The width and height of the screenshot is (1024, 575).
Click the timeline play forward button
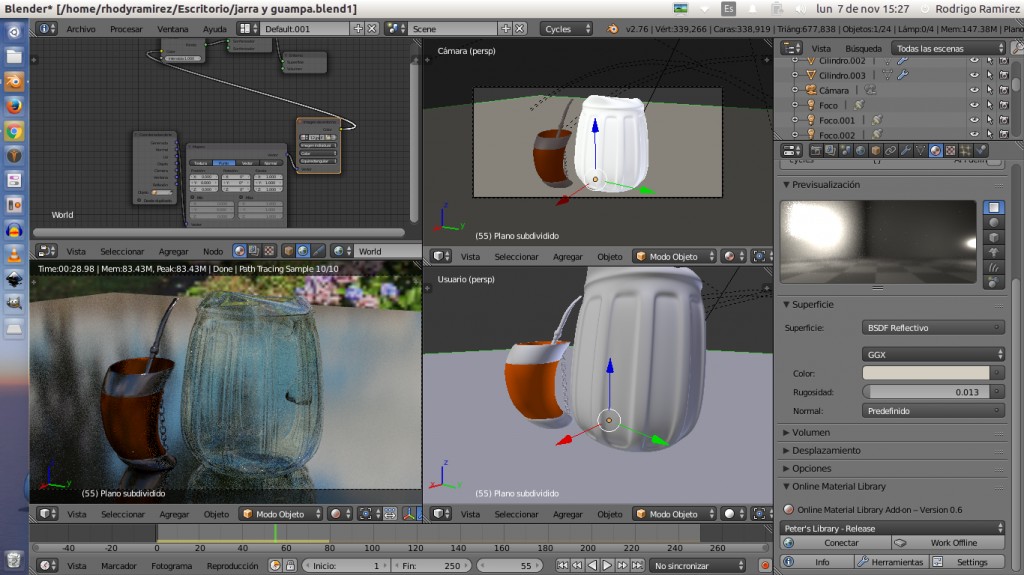click(607, 565)
